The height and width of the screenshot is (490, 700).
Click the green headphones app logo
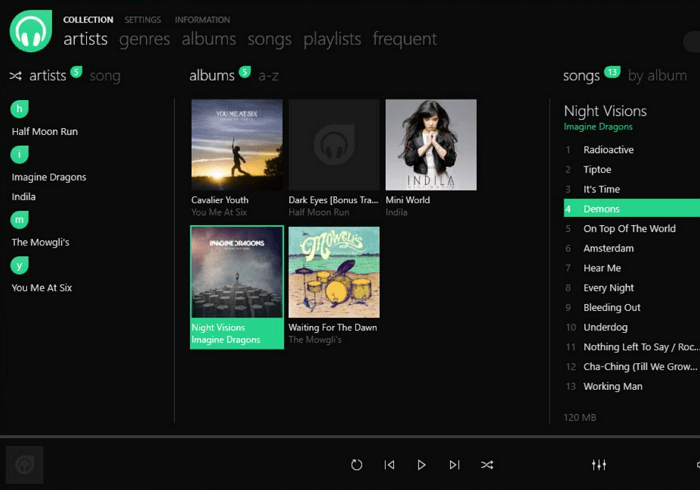tap(30, 30)
